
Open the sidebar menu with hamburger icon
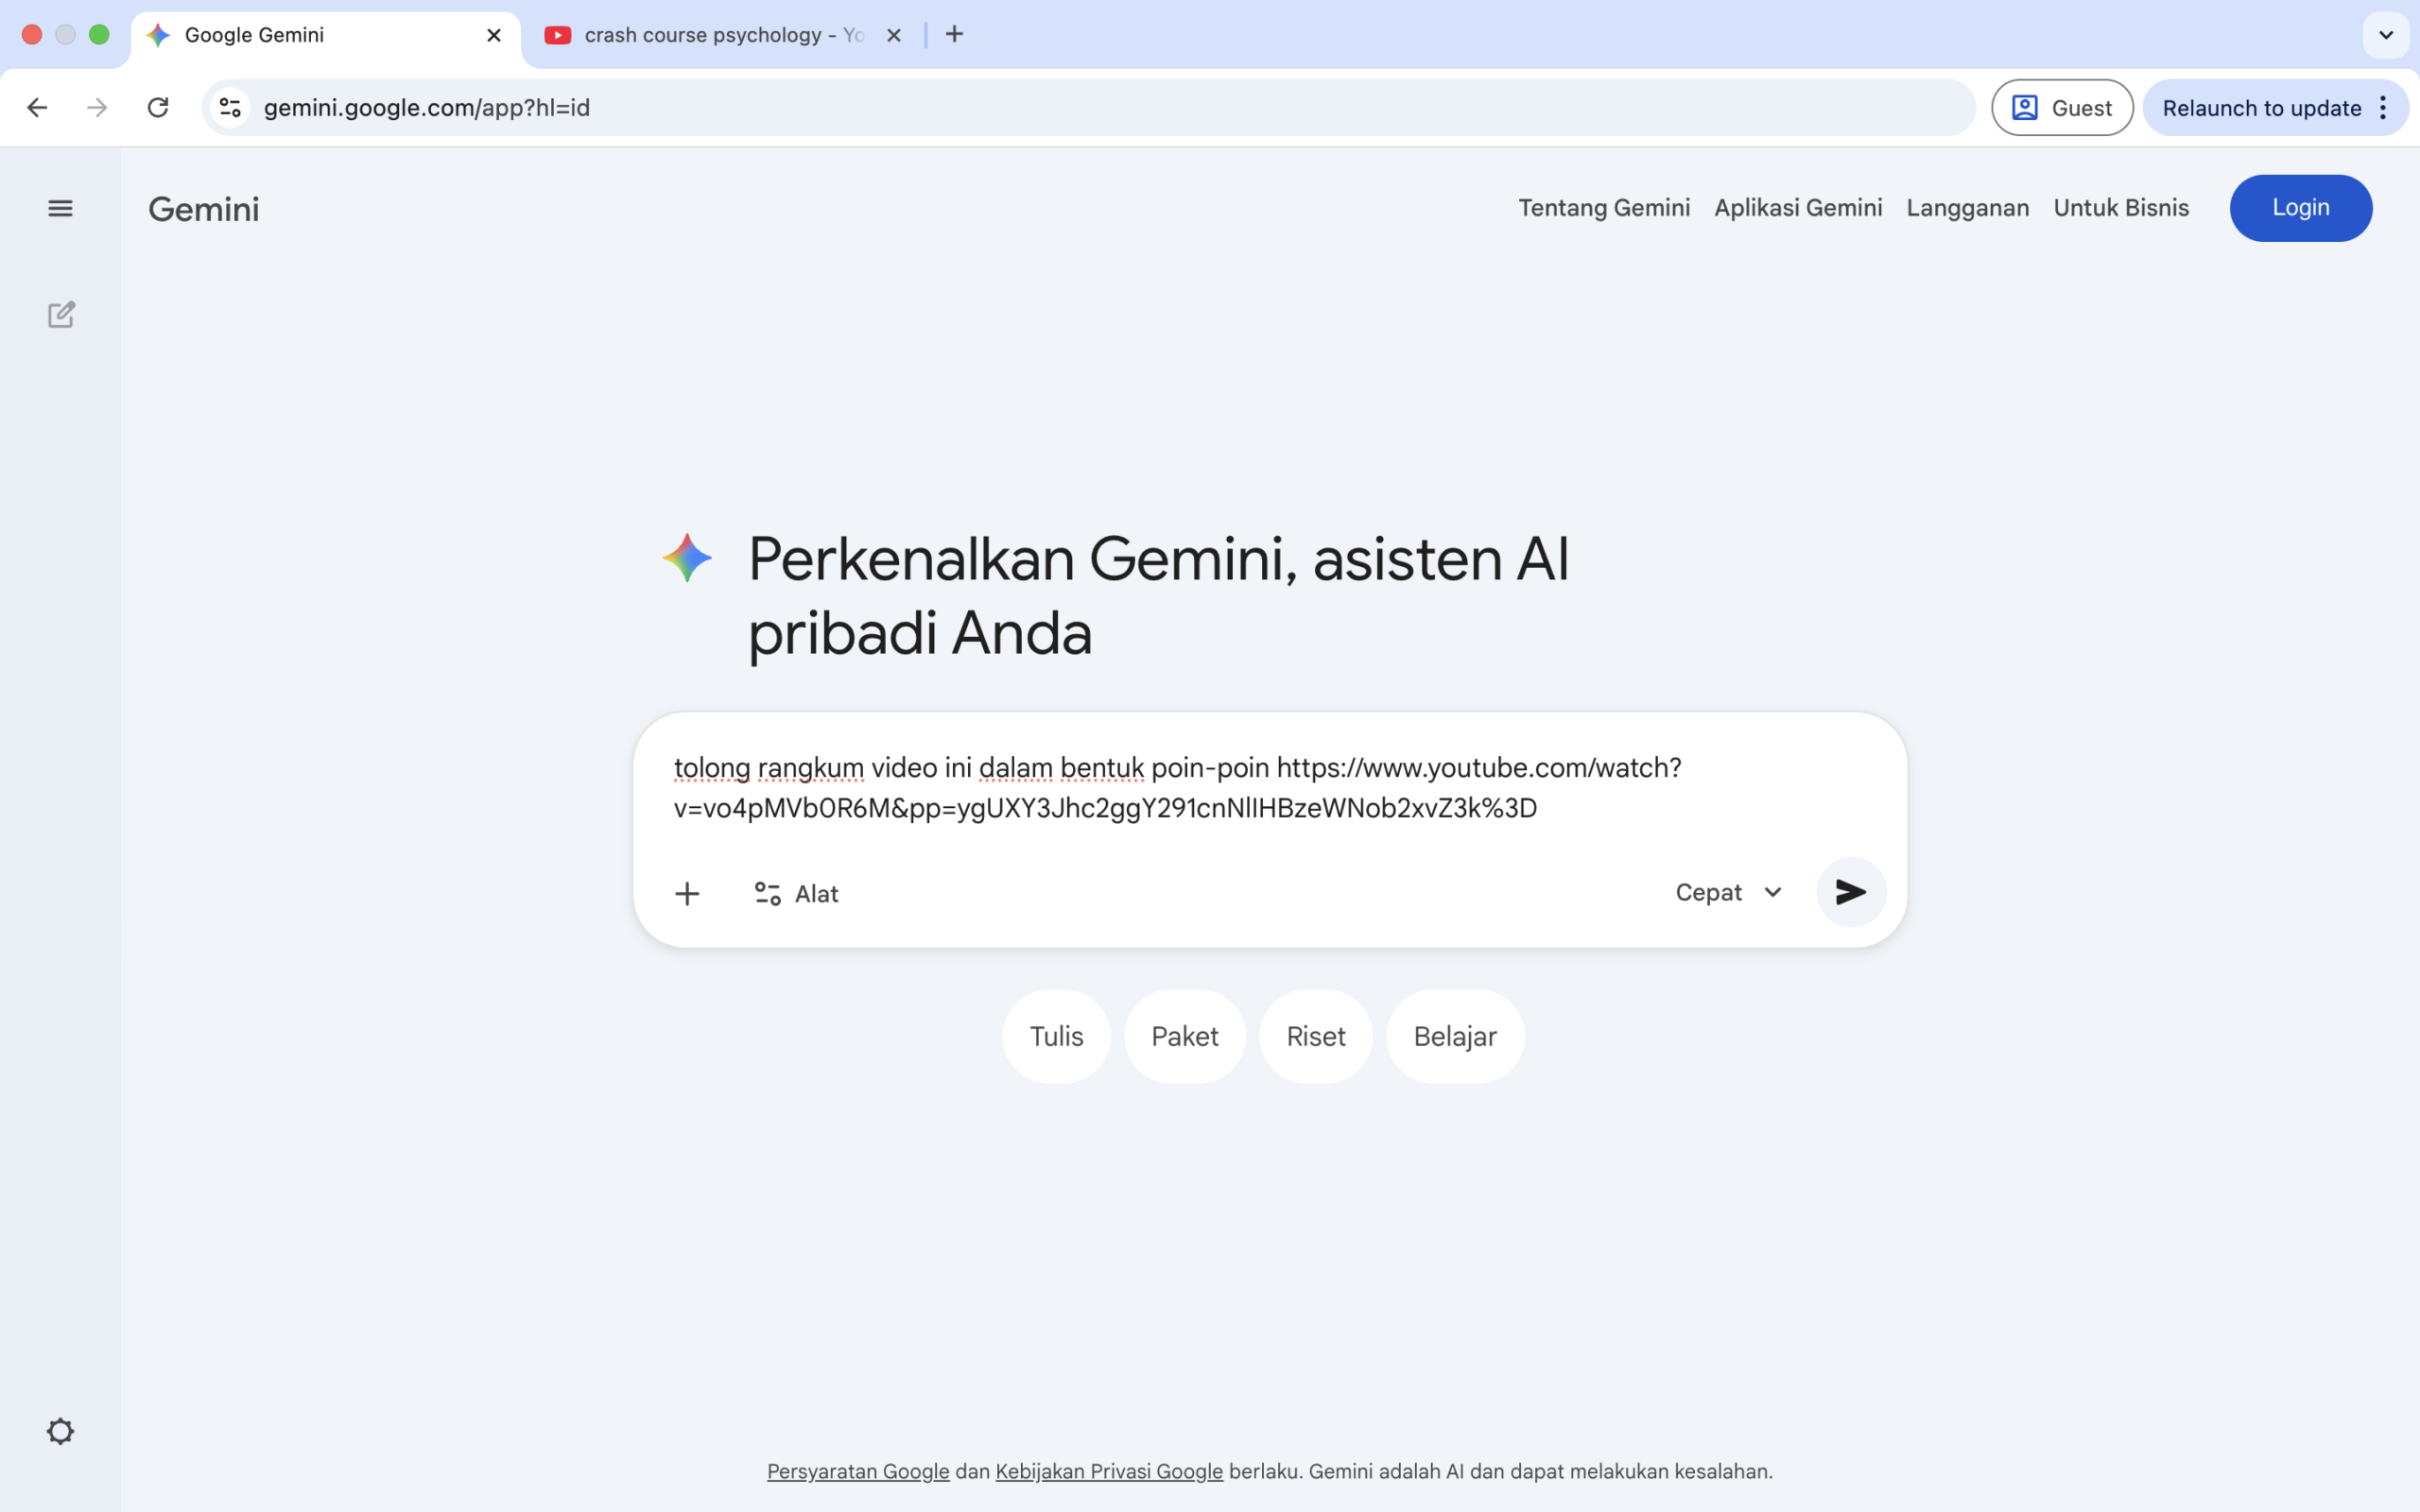[61, 208]
